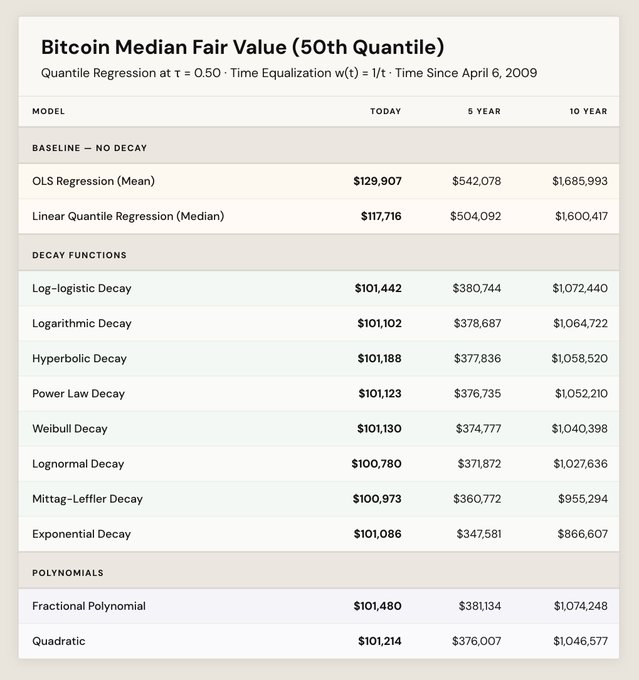The height and width of the screenshot is (680, 639).
Task: Select the Power Law Decay today value $101,123
Action: pos(380,394)
